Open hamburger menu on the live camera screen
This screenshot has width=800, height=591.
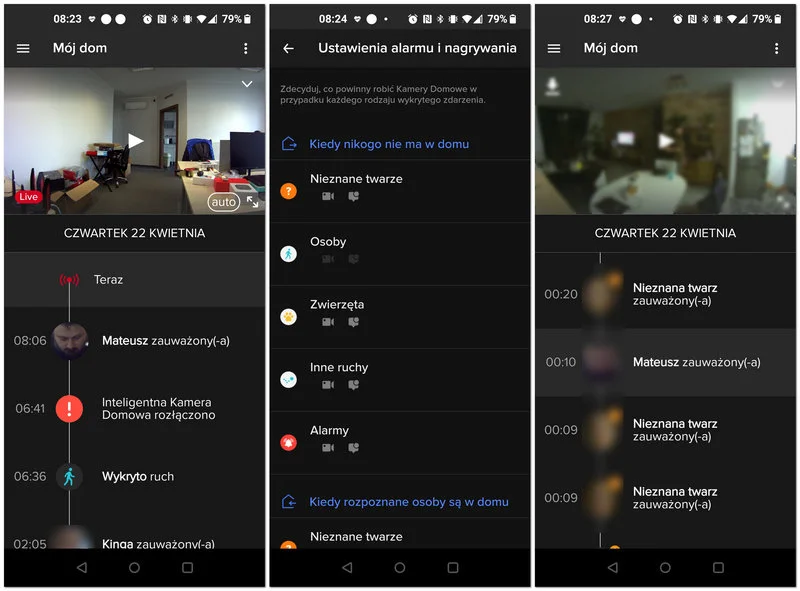click(24, 48)
